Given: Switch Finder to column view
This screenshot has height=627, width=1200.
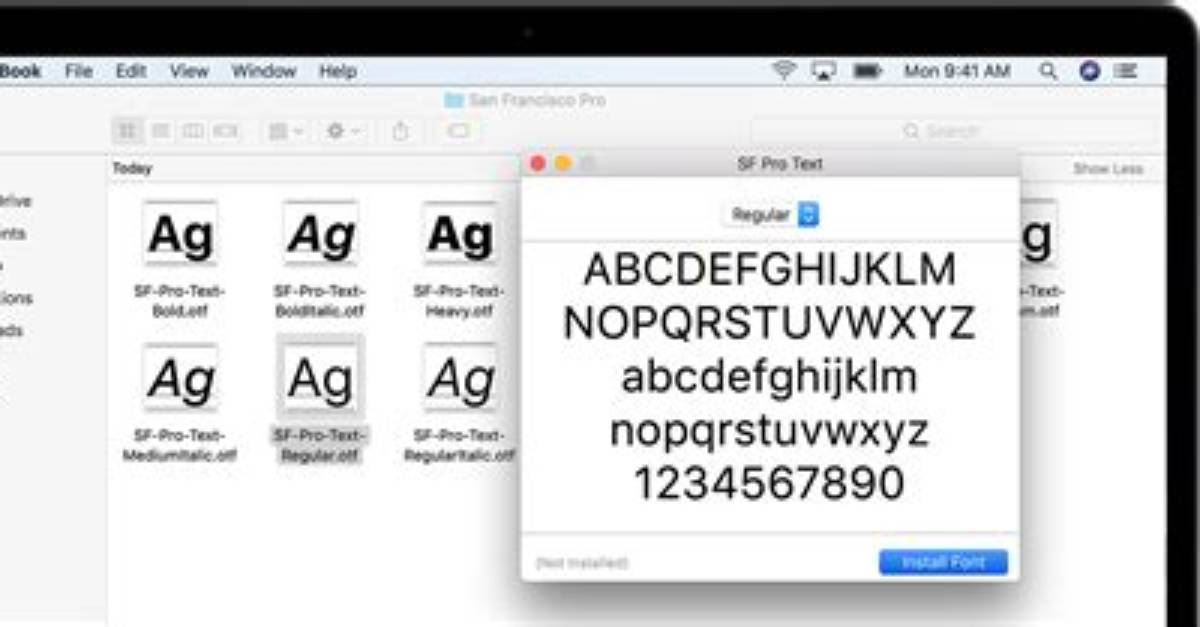Looking at the screenshot, I should 192,131.
